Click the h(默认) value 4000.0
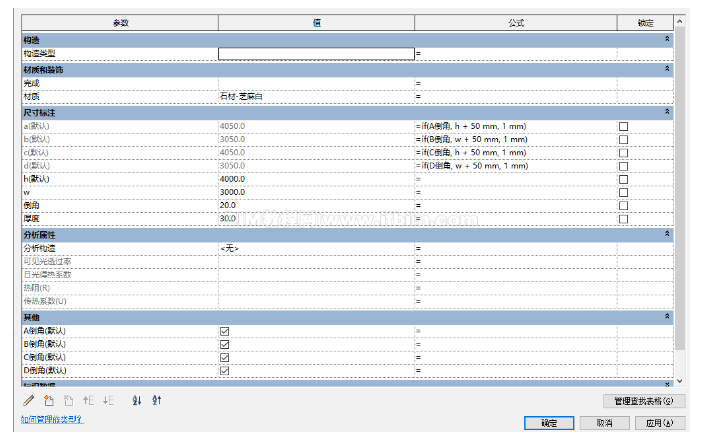Screen dimensions: 703x441 [x=232, y=179]
